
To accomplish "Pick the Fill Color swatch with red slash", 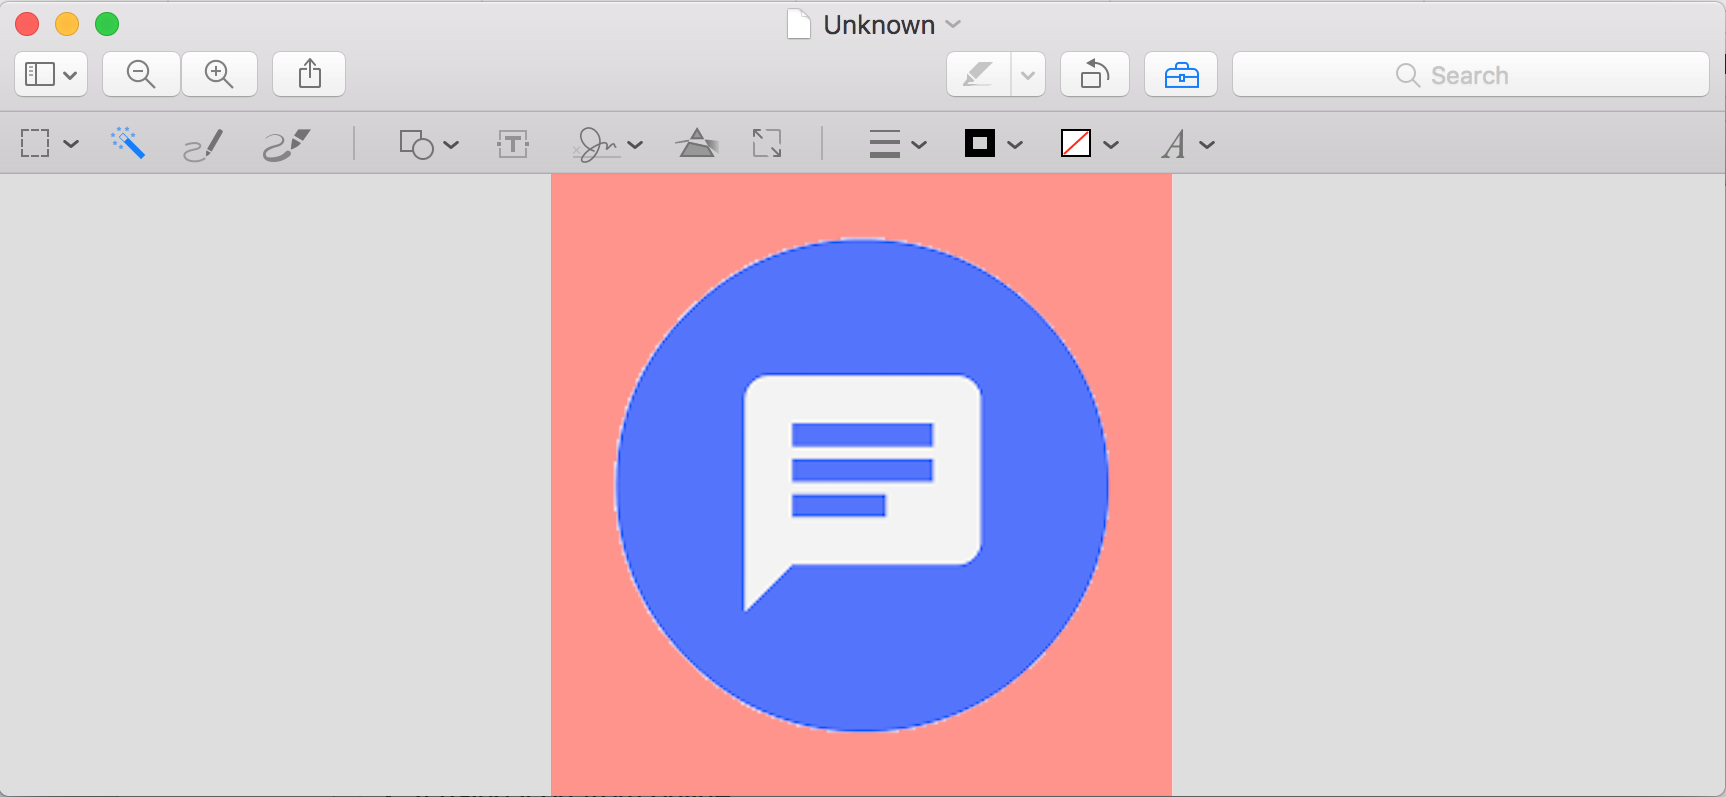I will [x=1076, y=144].
